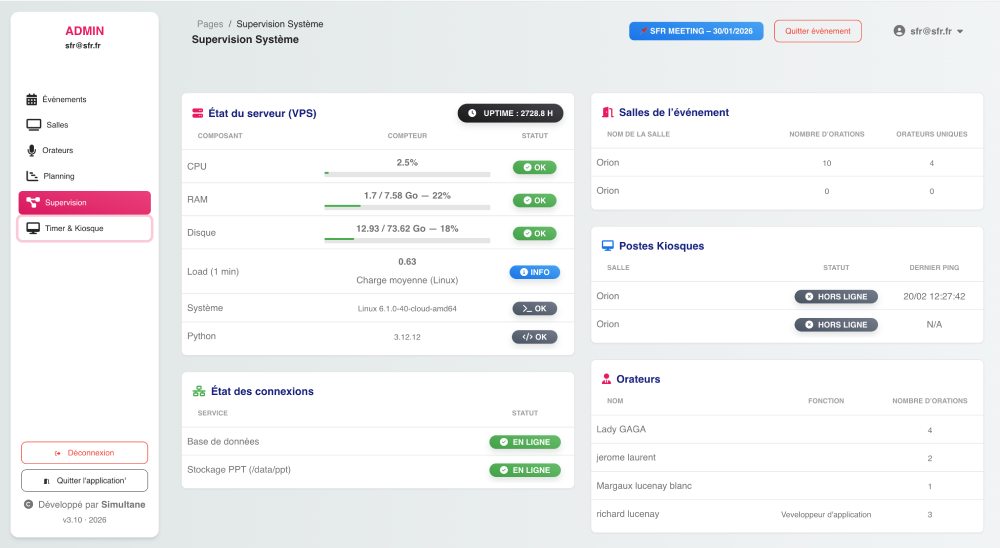1000x548 pixels.
Task: Click the speaker icon next to Orateurs panel title
Action: pos(607,379)
